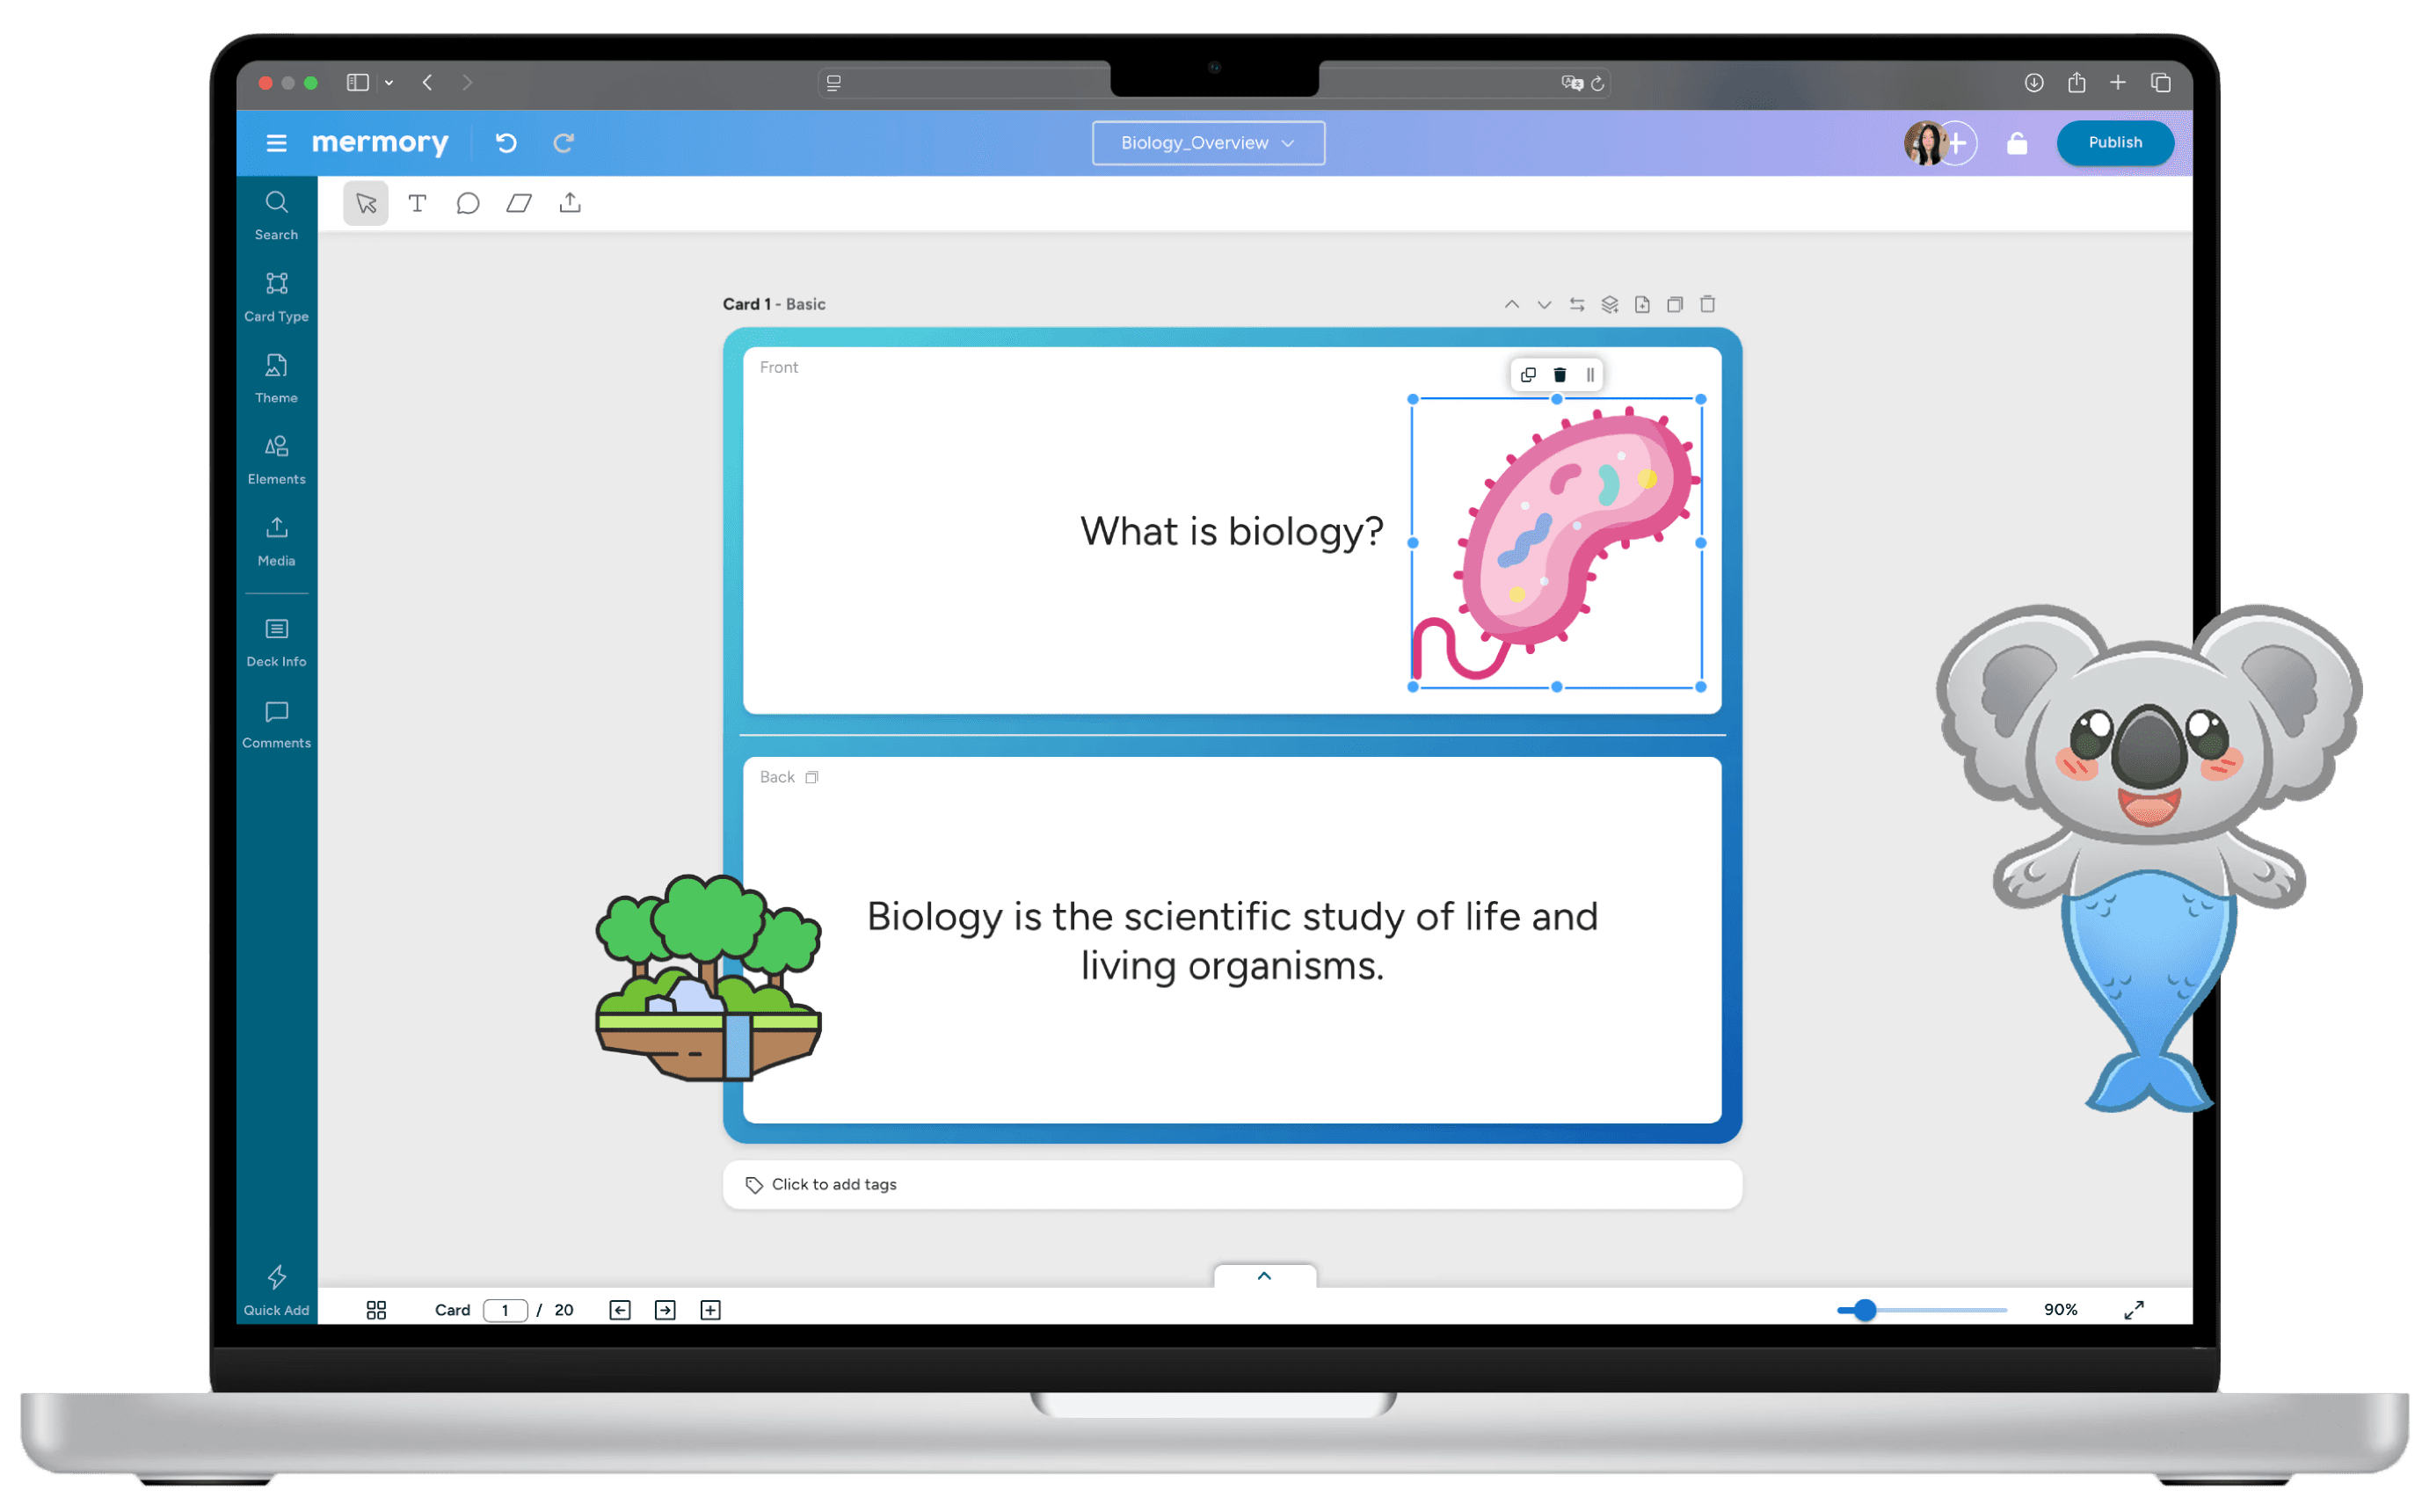The width and height of the screenshot is (2422, 1512).
Task: Delete the selected bacteria image
Action: coord(1559,375)
